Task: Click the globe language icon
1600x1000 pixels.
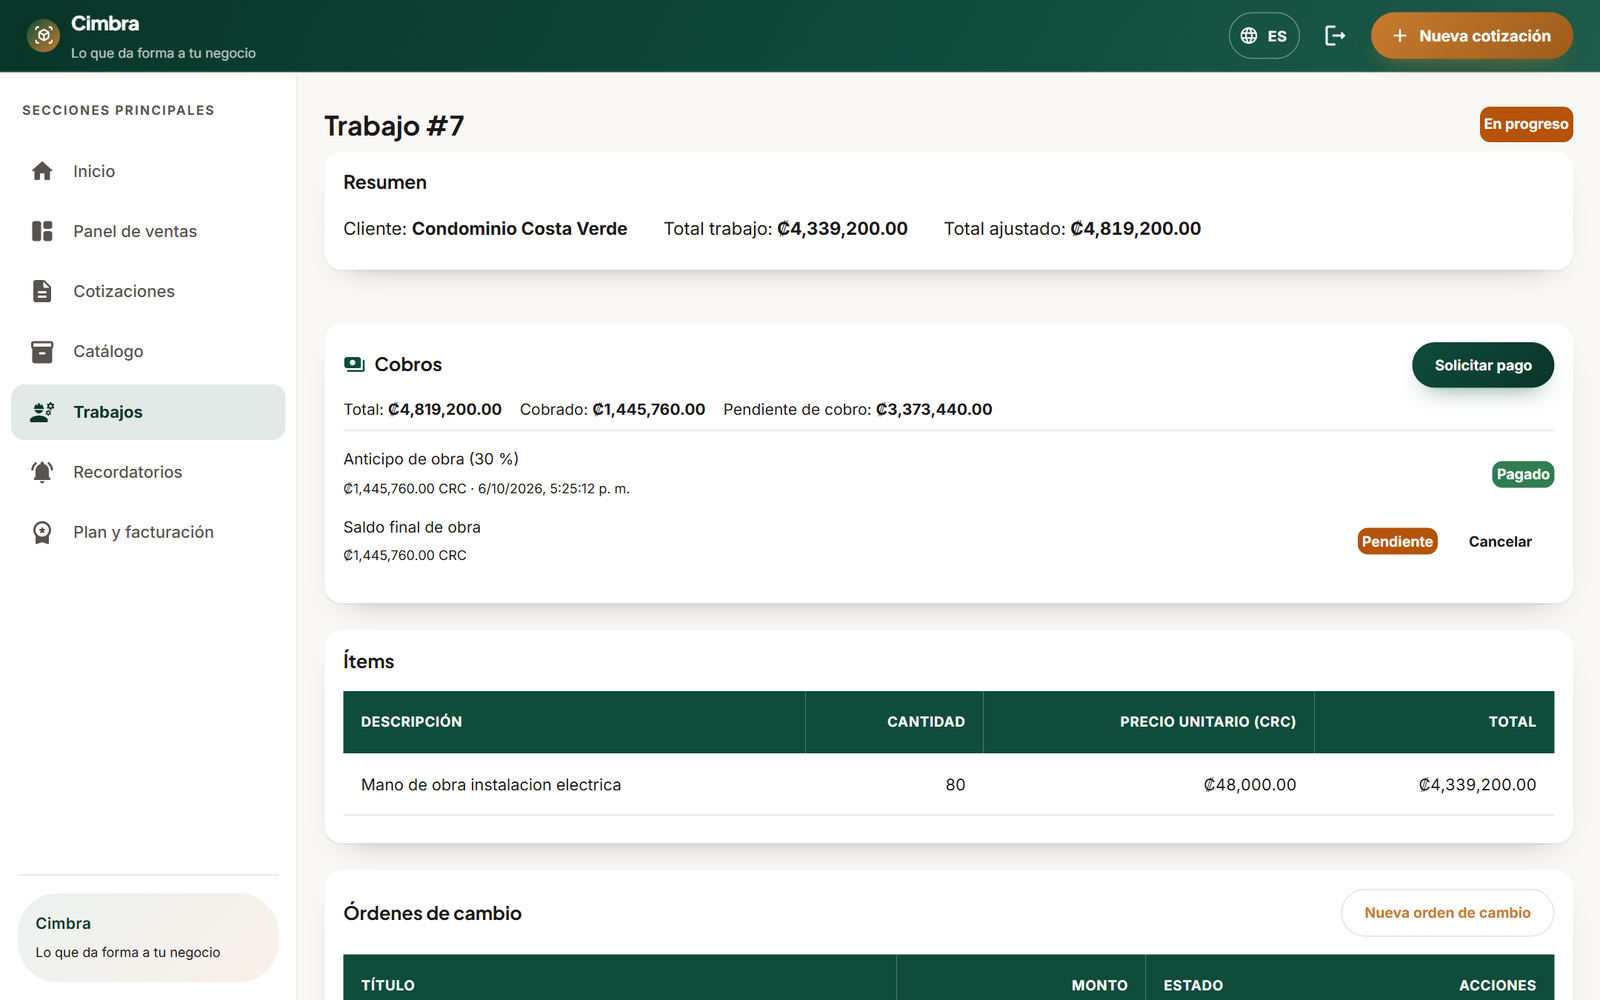Action: coord(1249,36)
